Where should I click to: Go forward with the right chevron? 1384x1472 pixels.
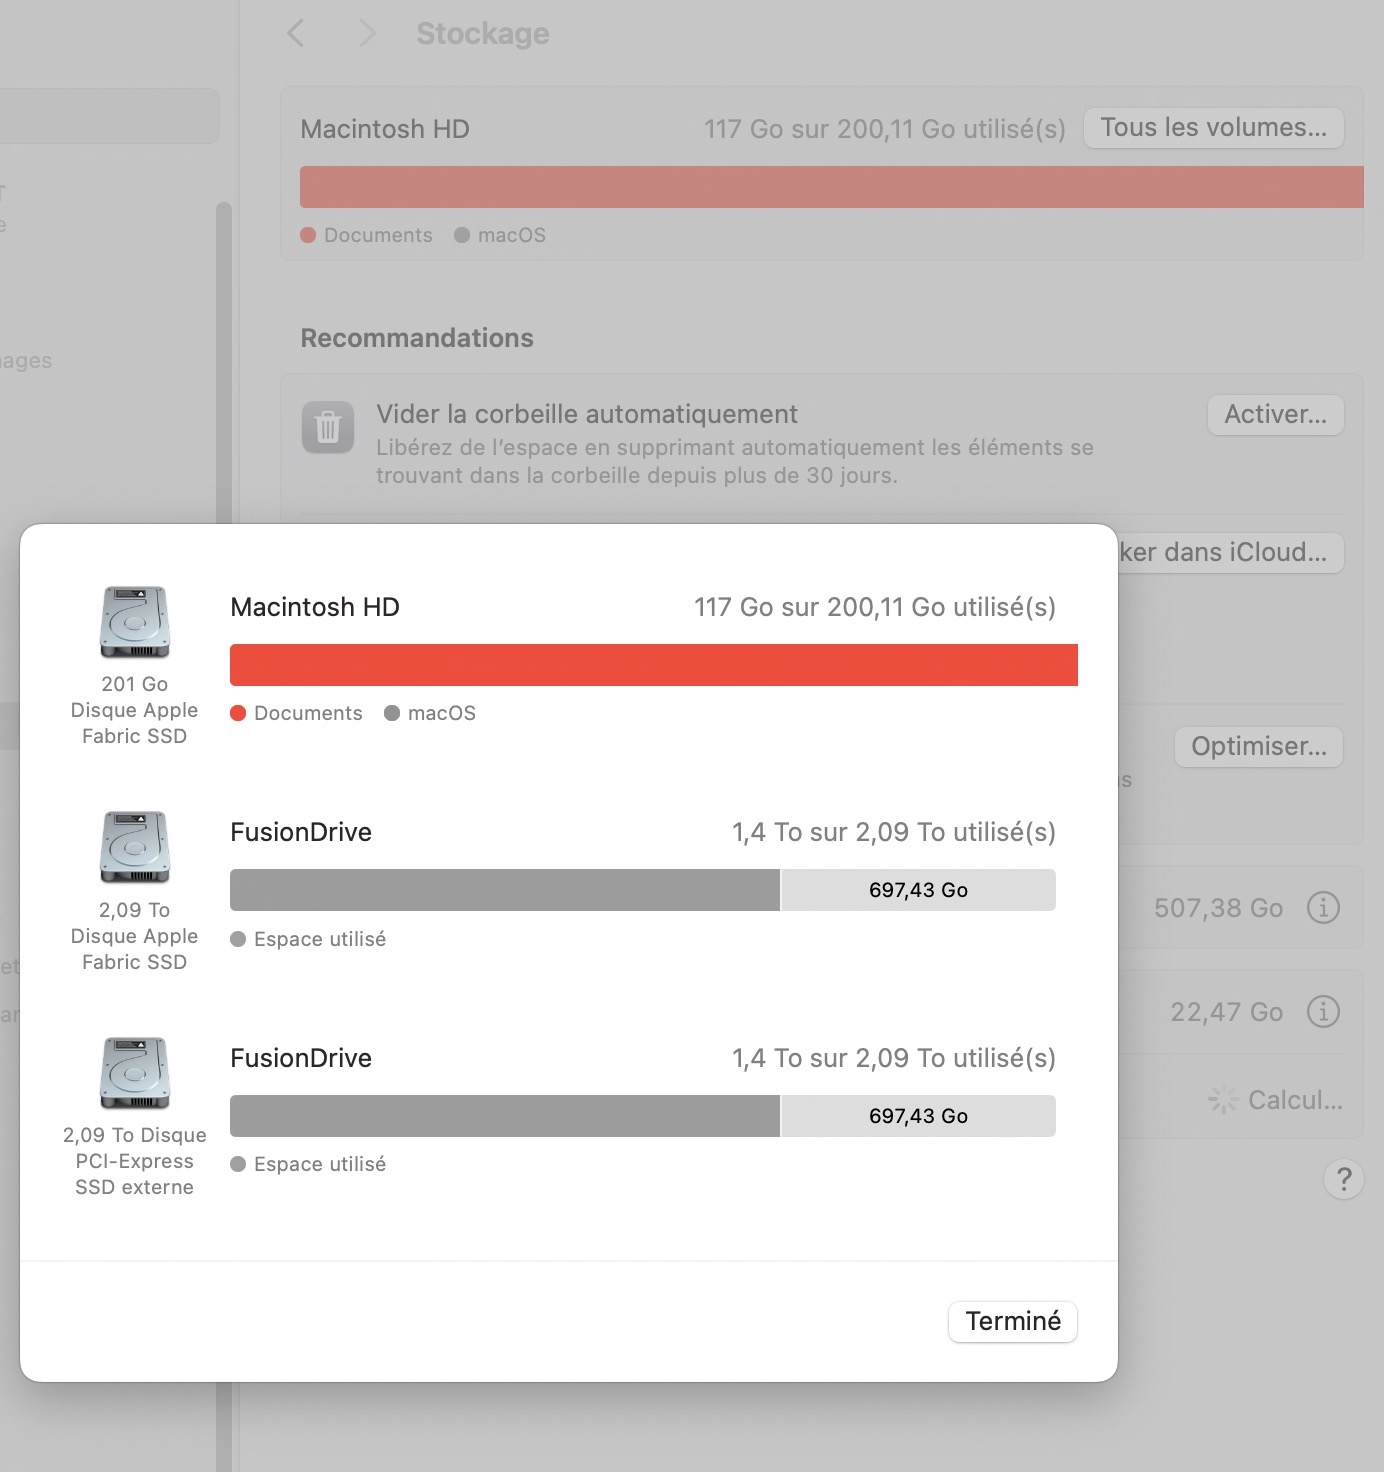tap(367, 33)
